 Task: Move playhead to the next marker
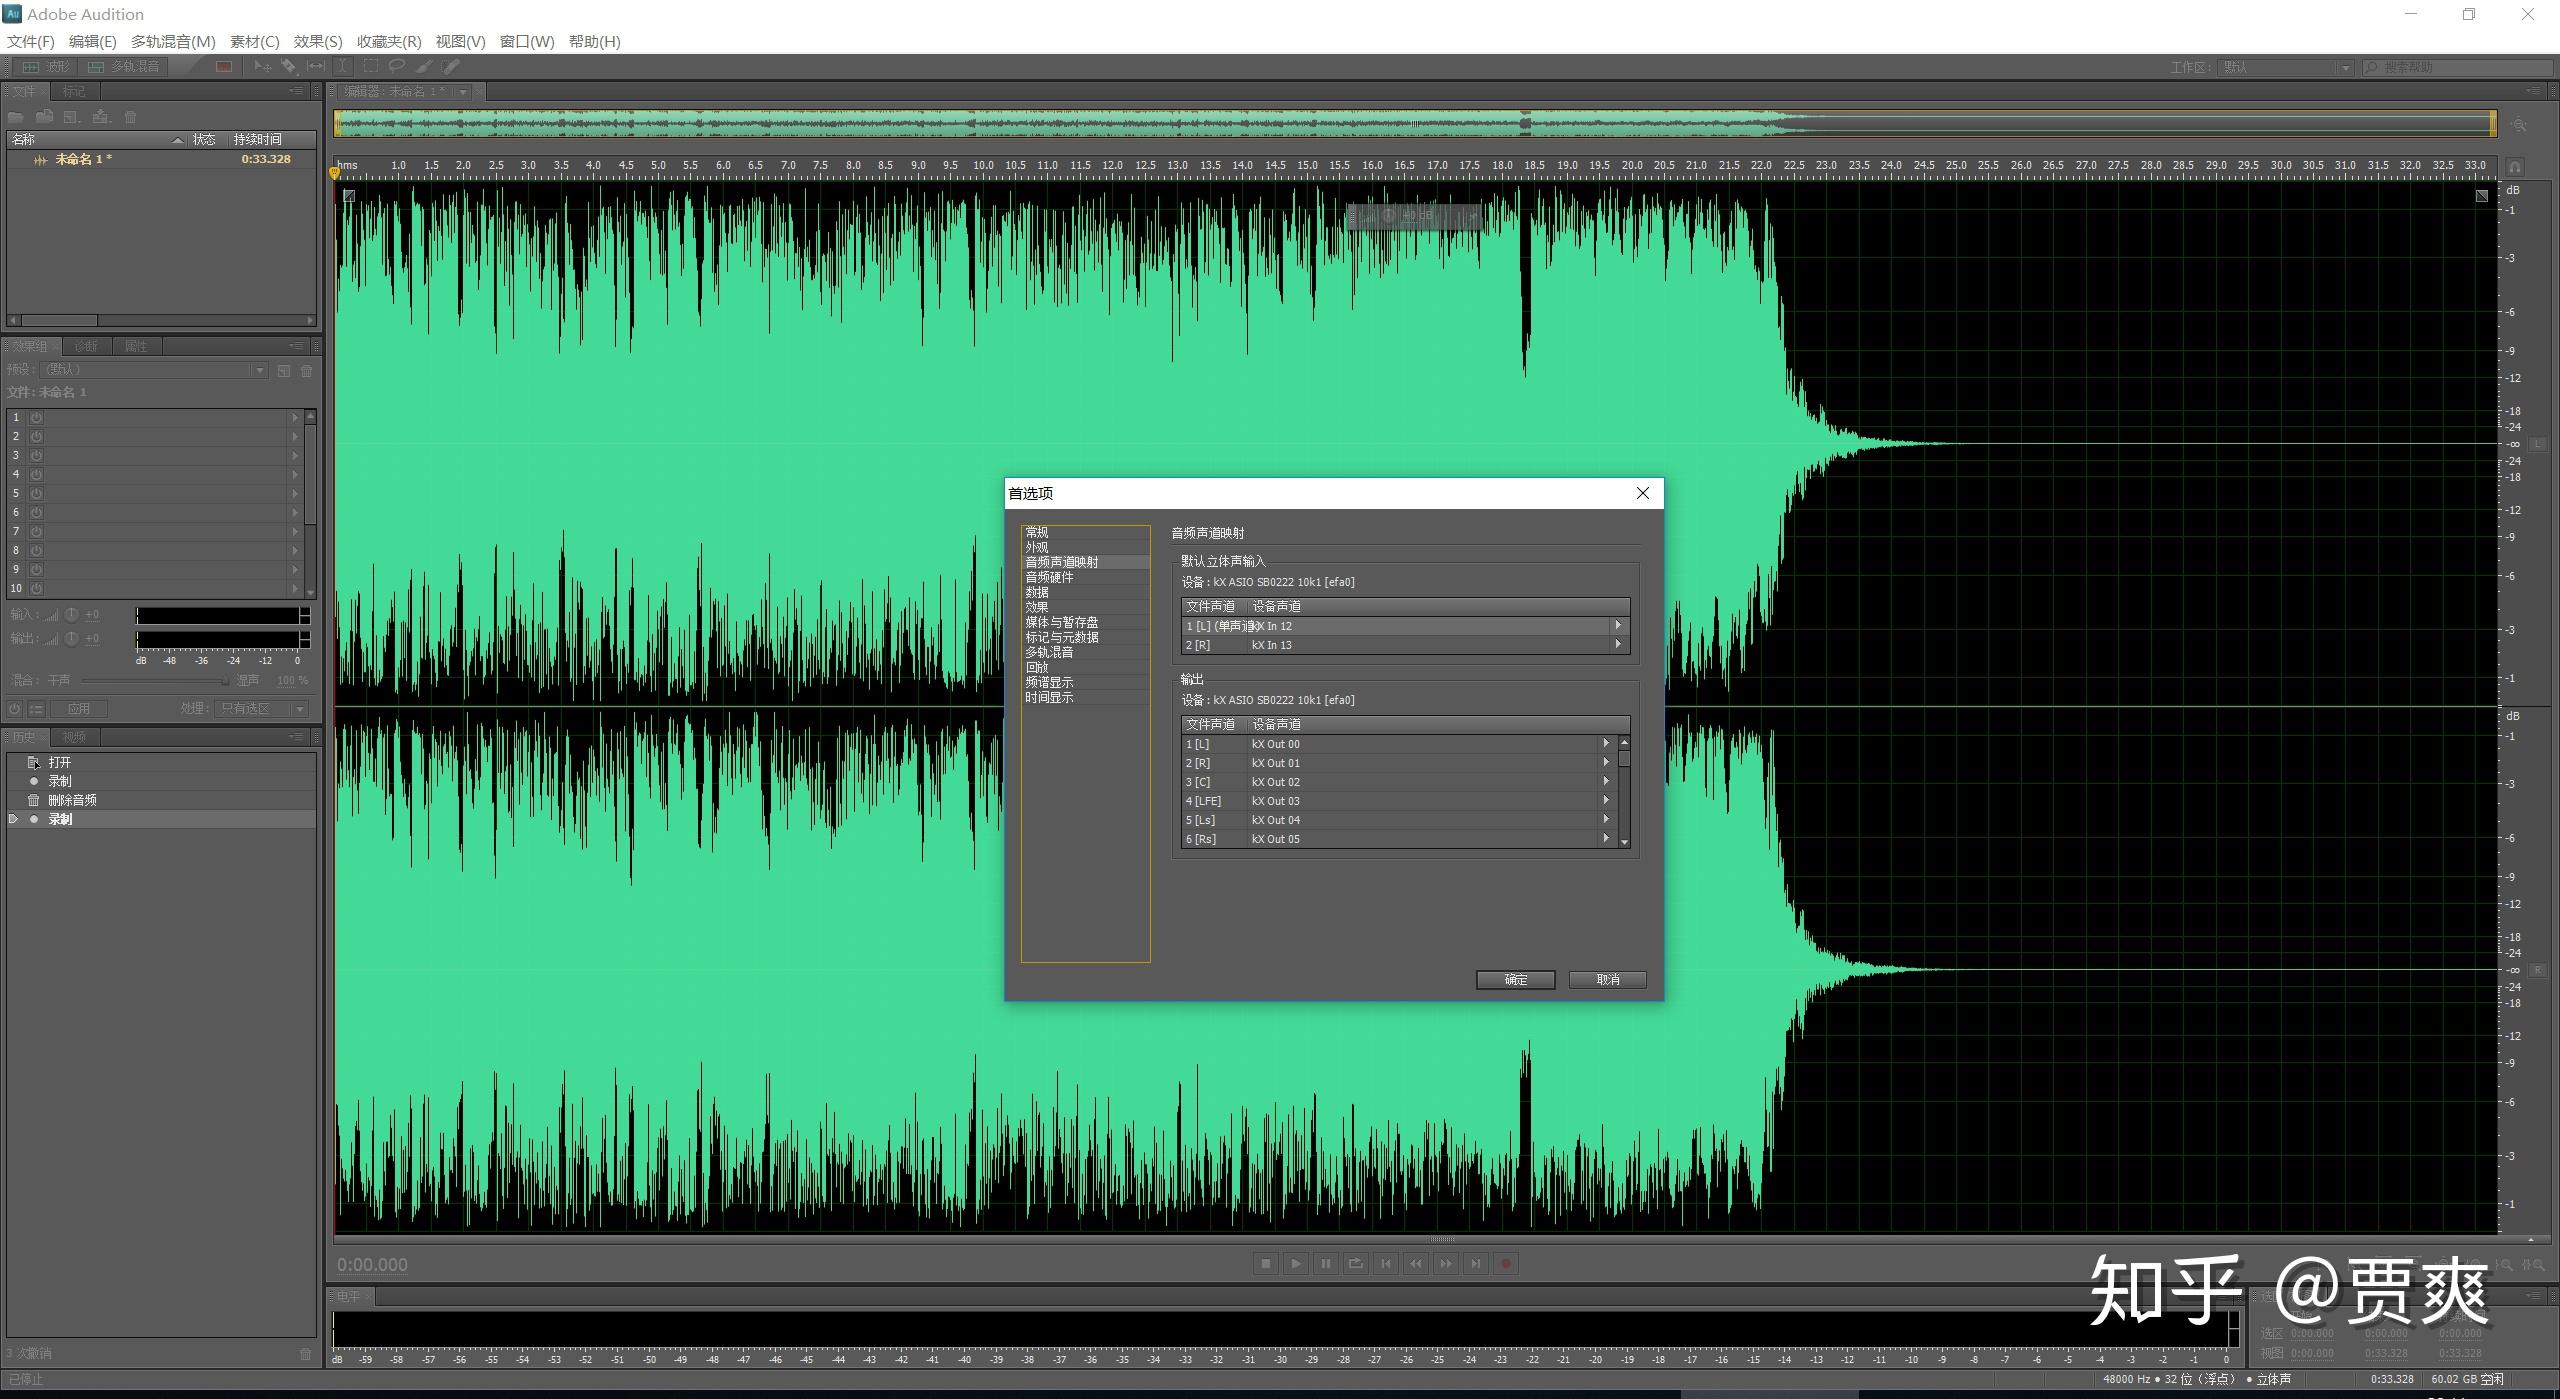tap(1475, 1264)
